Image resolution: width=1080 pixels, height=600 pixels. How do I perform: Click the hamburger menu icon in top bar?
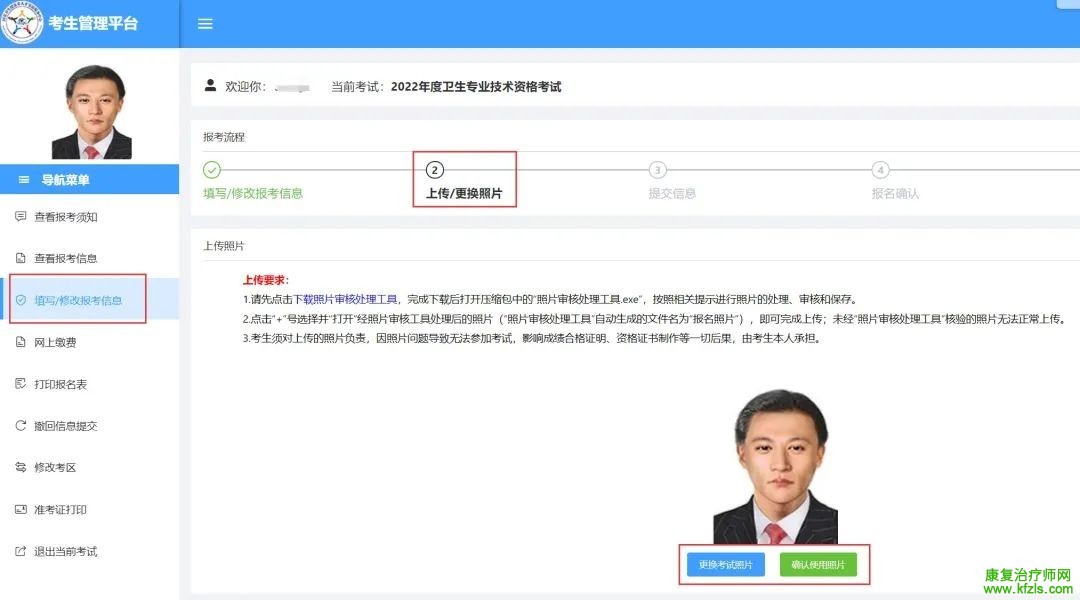(205, 24)
